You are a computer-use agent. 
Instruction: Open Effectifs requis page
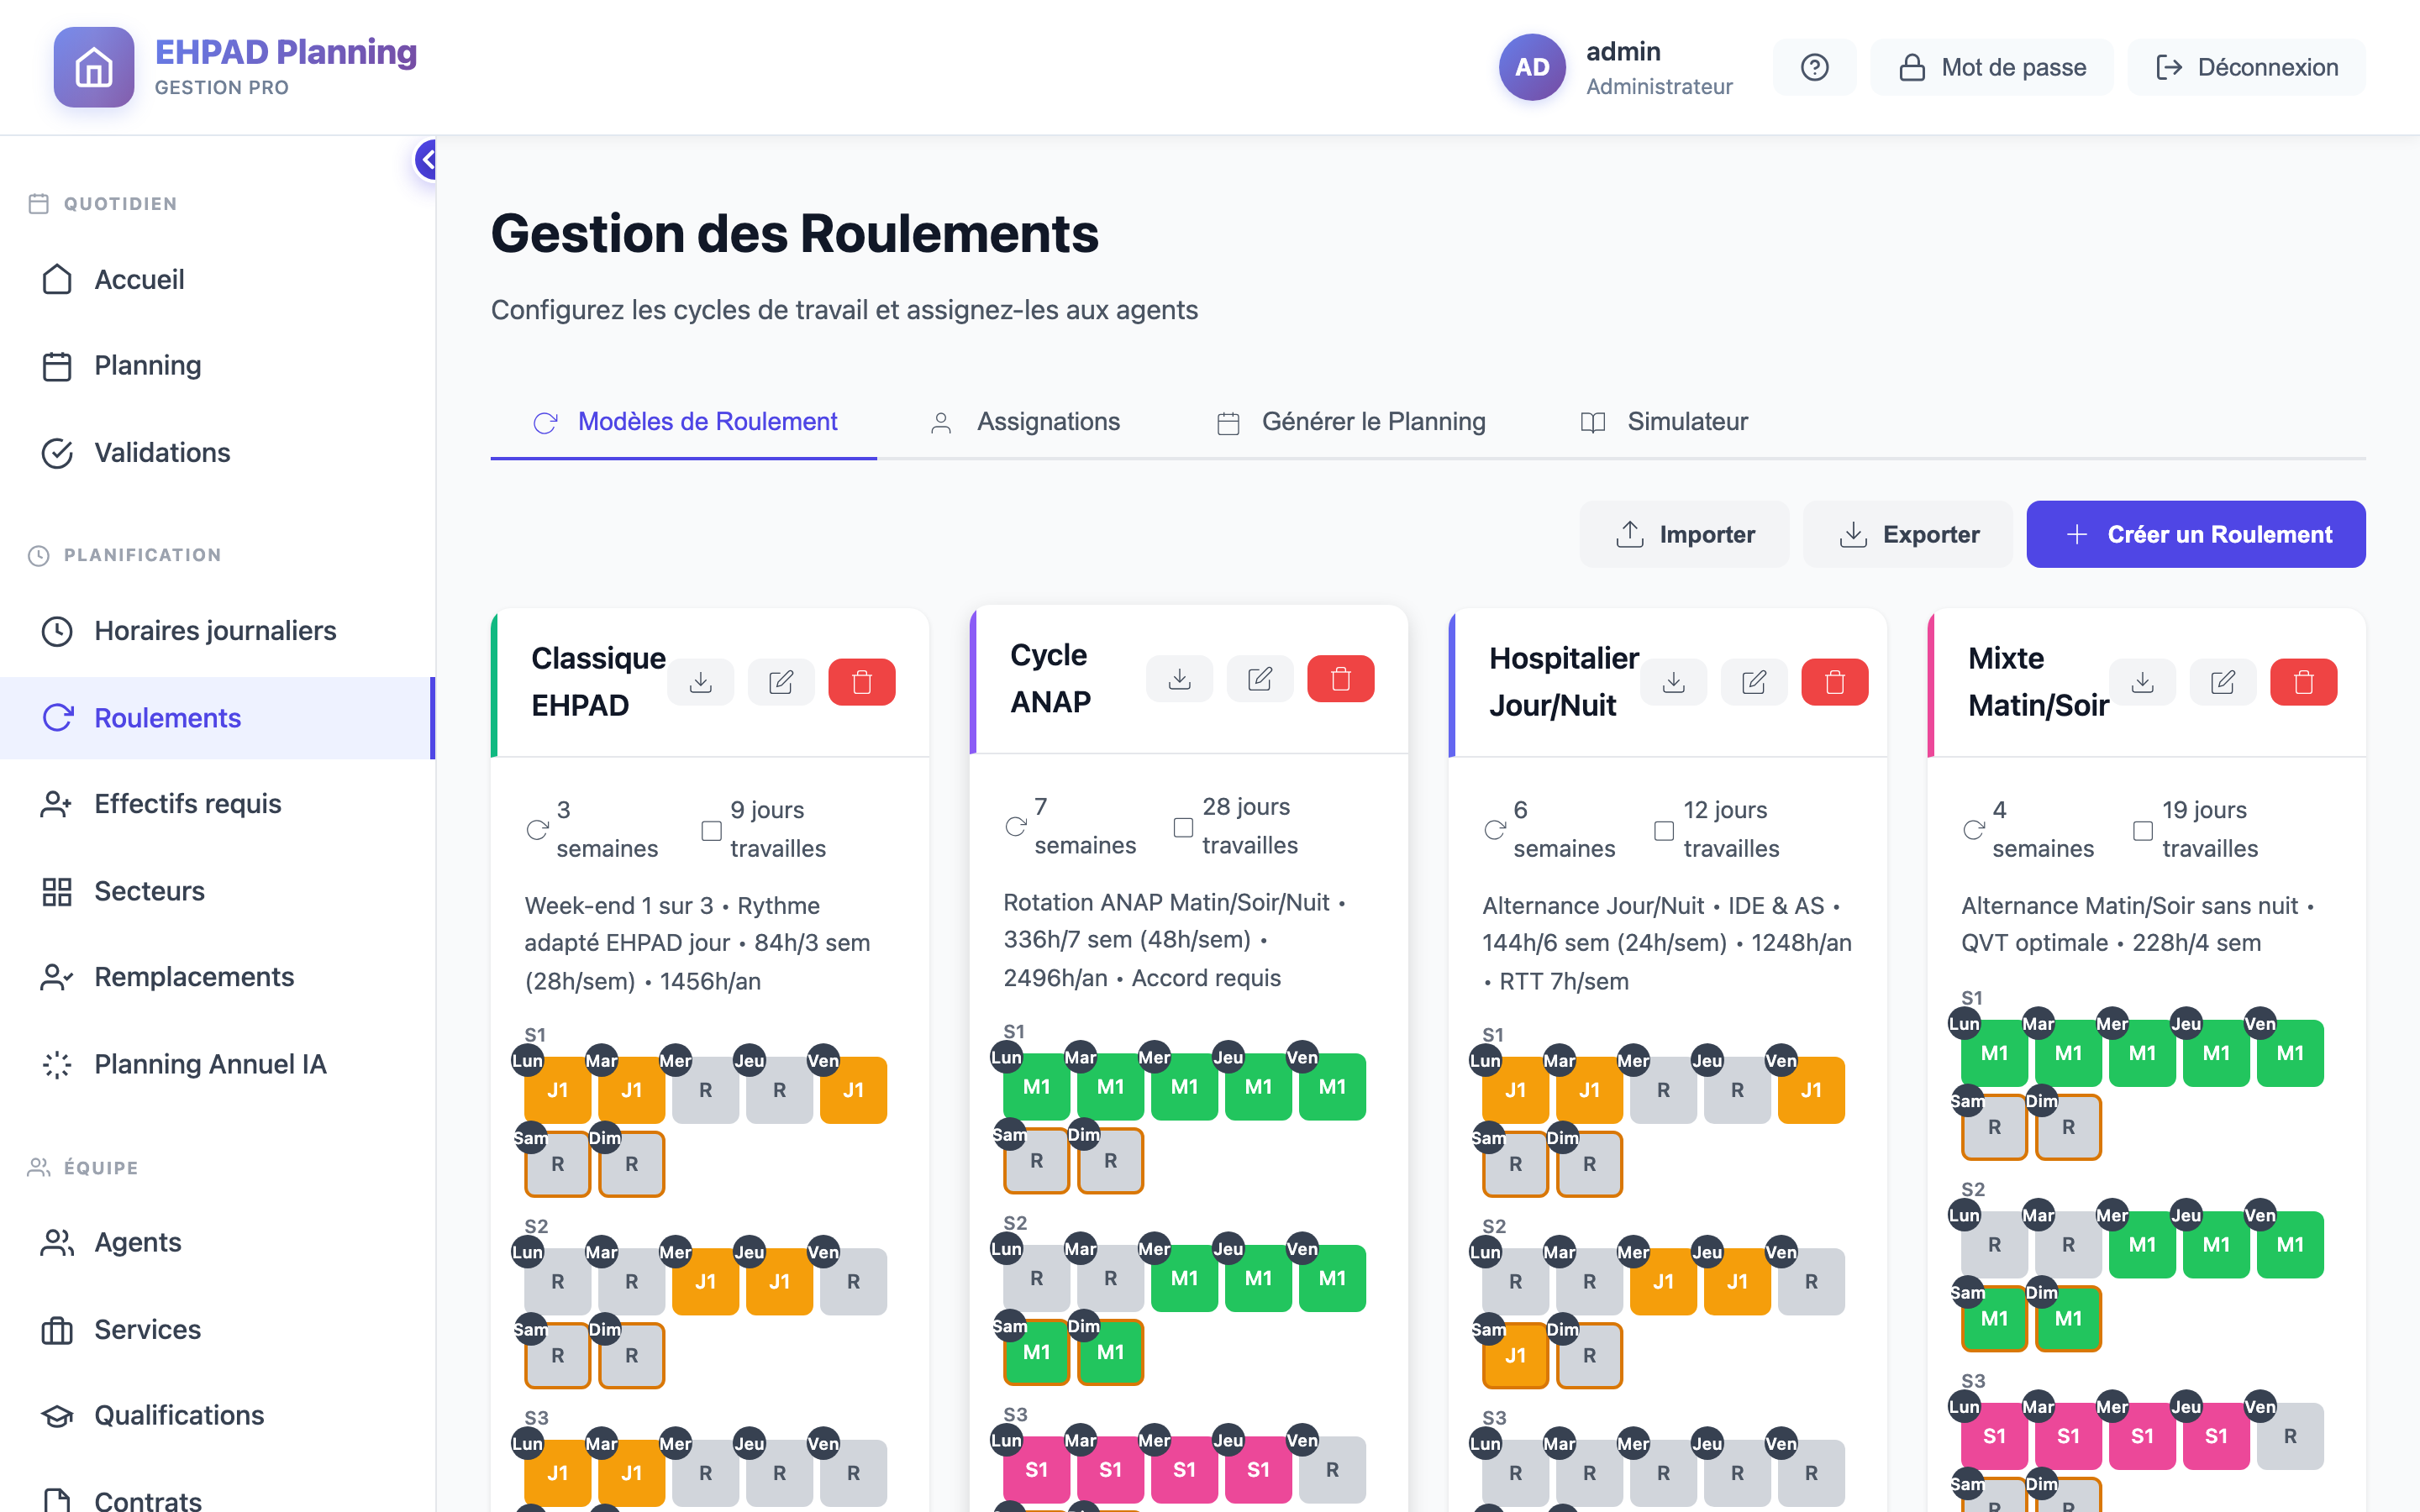coord(217,804)
